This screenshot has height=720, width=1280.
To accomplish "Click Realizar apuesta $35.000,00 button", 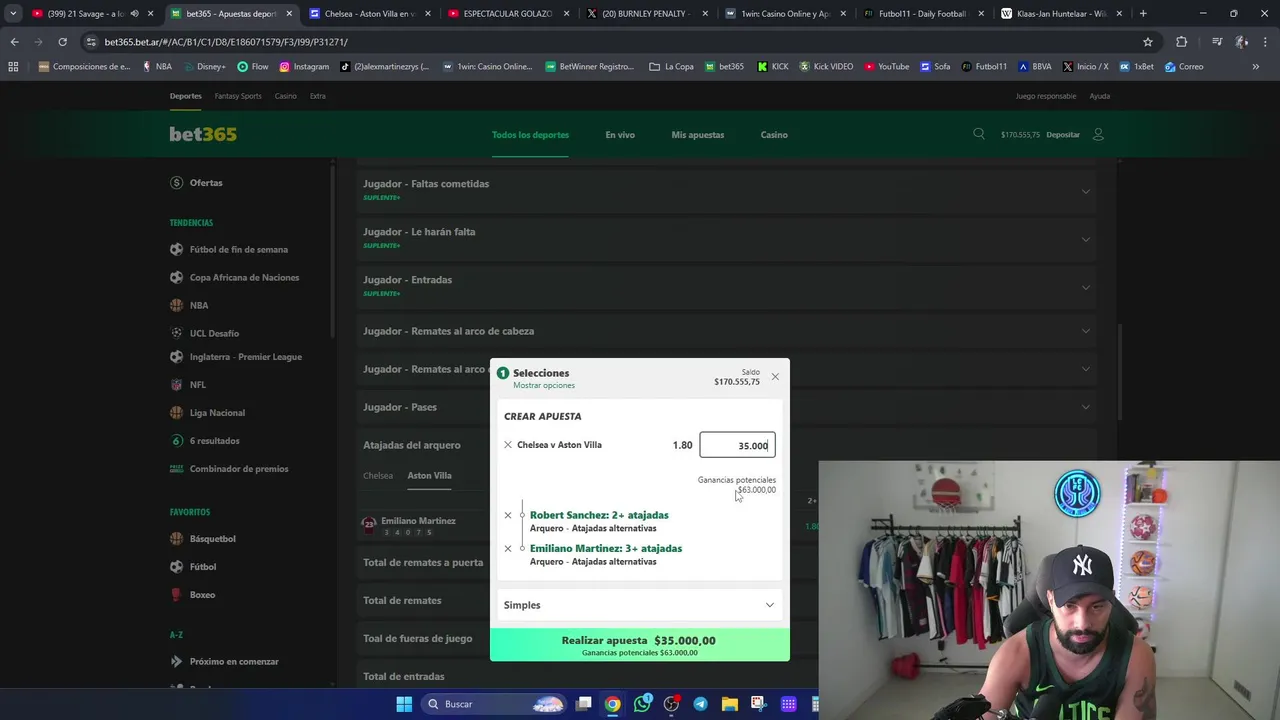I will point(639,645).
